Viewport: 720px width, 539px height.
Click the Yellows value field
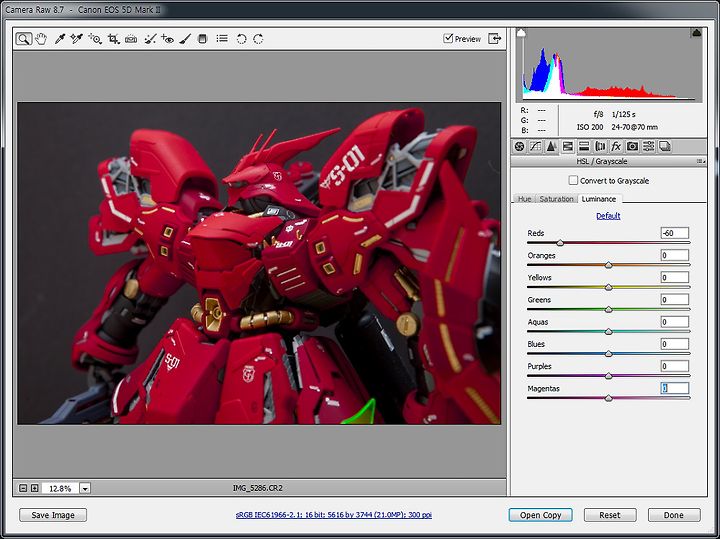[675, 277]
